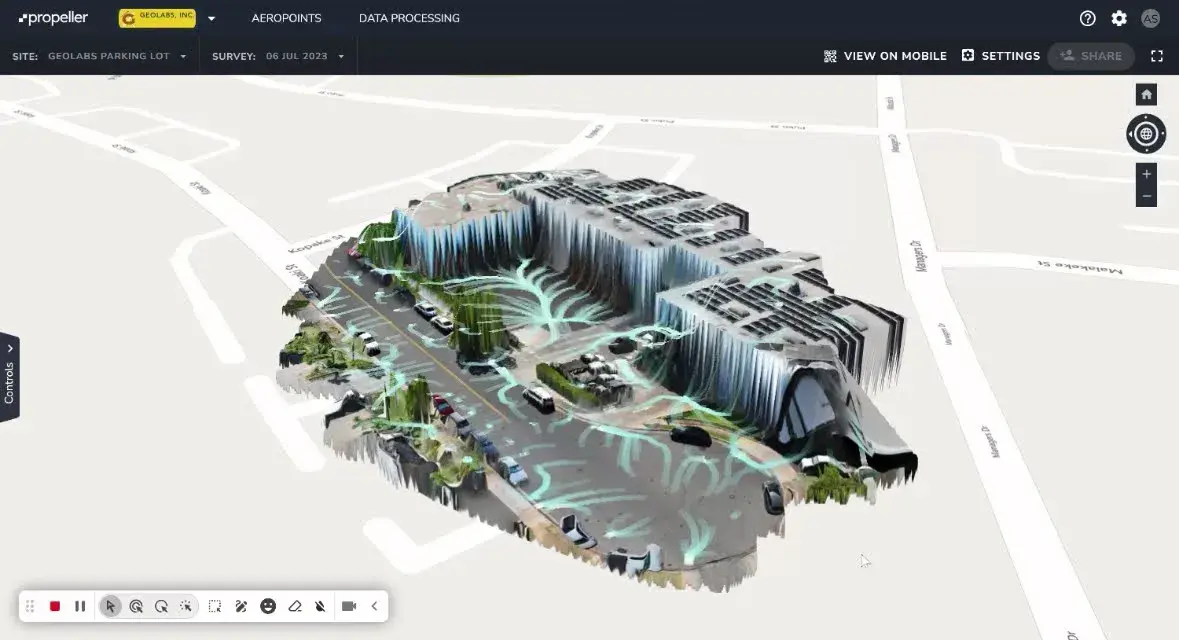1179x640 pixels.
Task: Stop the screen recording
Action: tap(55, 606)
